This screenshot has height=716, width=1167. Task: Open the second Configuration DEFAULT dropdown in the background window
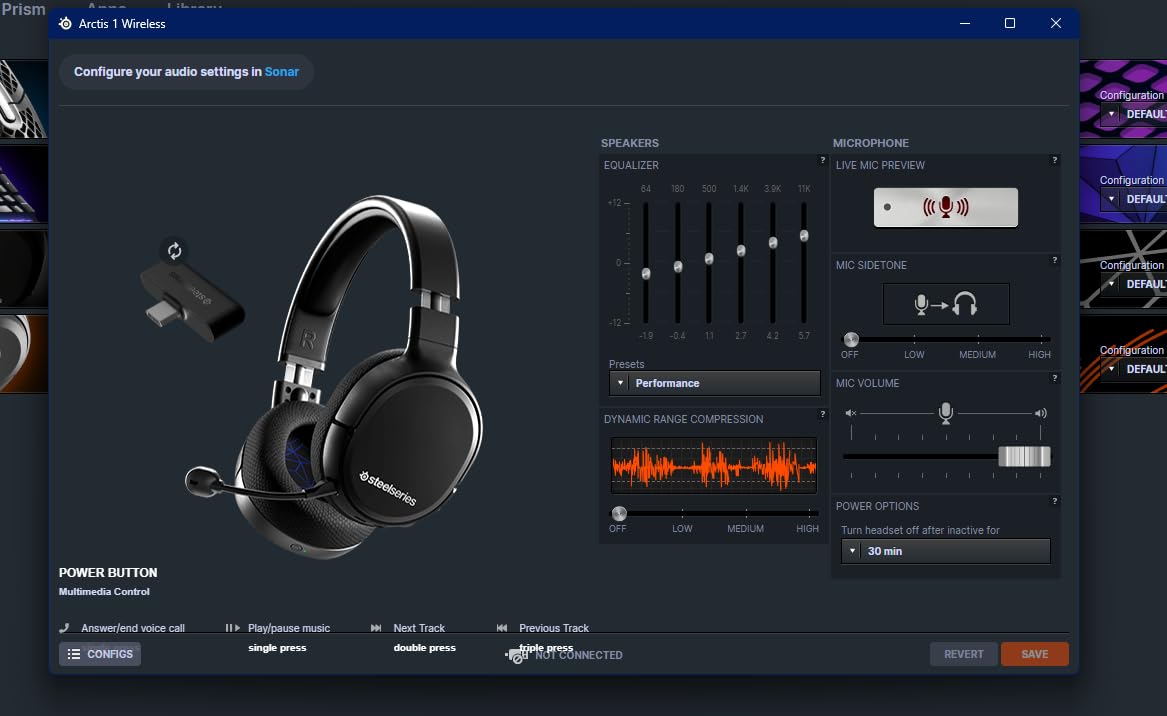pos(1133,199)
